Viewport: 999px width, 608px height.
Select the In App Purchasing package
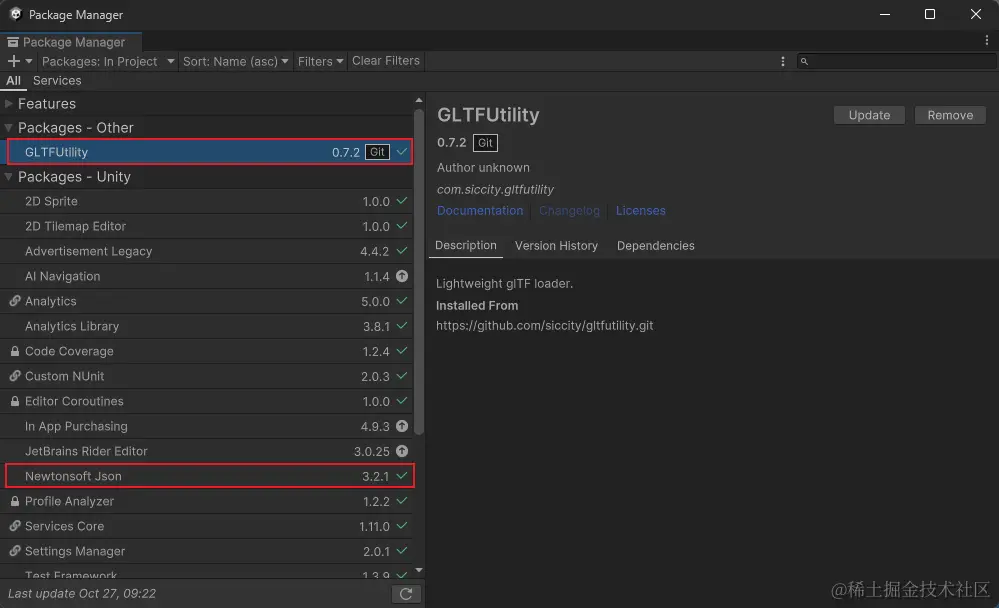coord(206,426)
